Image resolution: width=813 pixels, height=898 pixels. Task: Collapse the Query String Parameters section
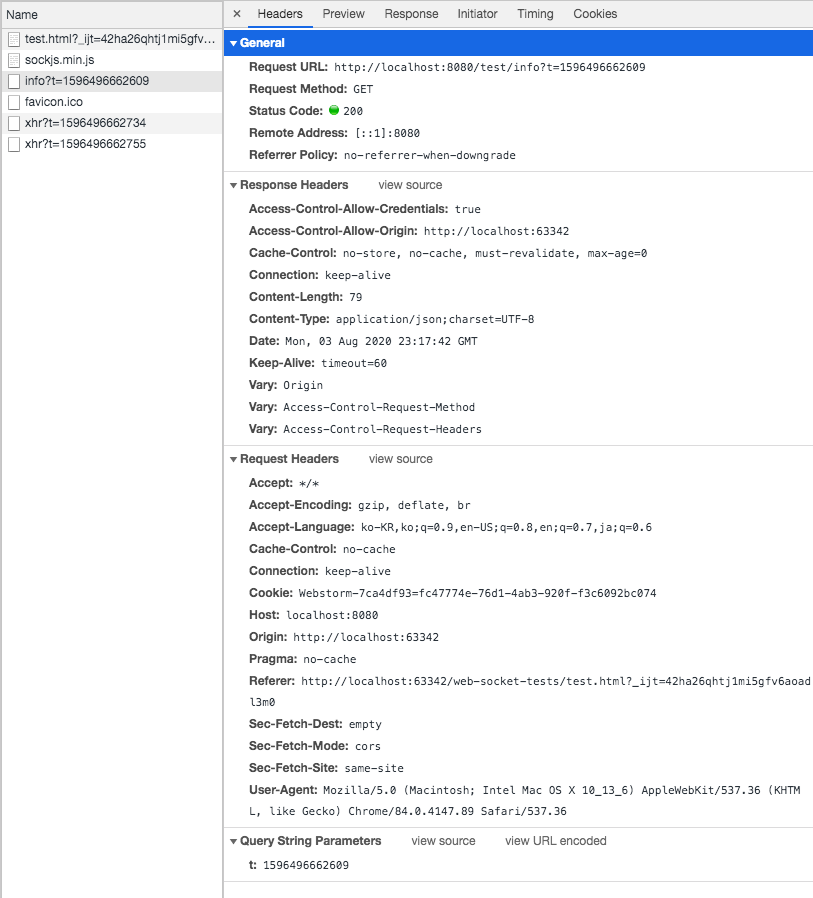[x=233, y=841]
